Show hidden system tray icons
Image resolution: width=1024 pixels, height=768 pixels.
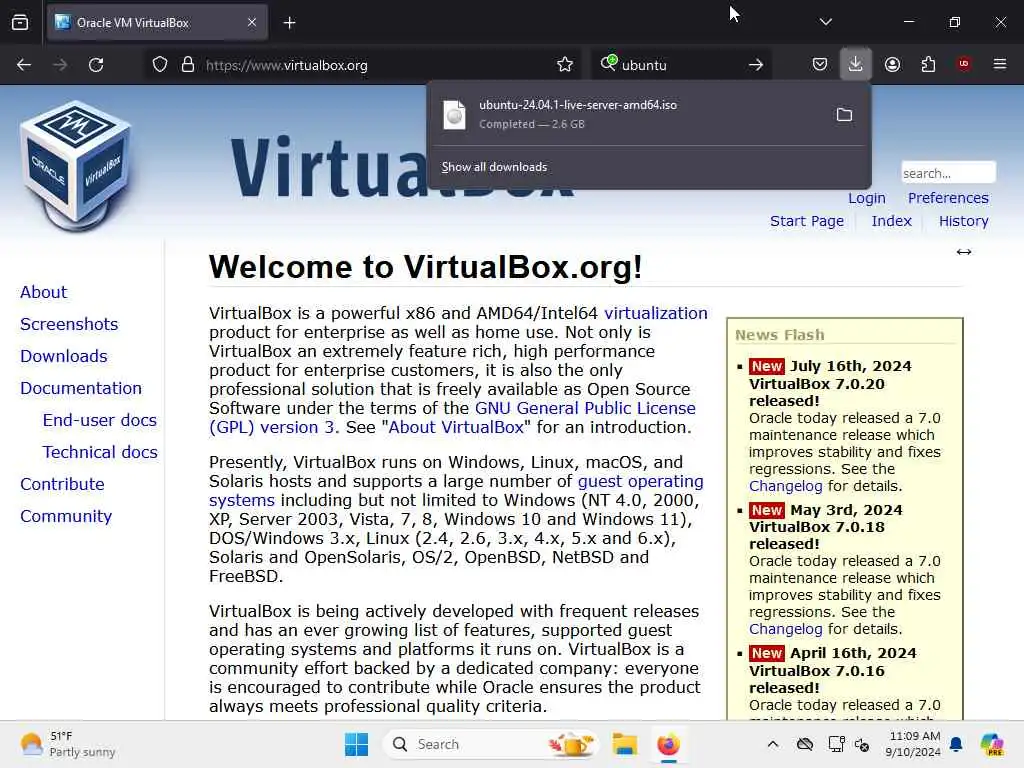click(x=773, y=744)
